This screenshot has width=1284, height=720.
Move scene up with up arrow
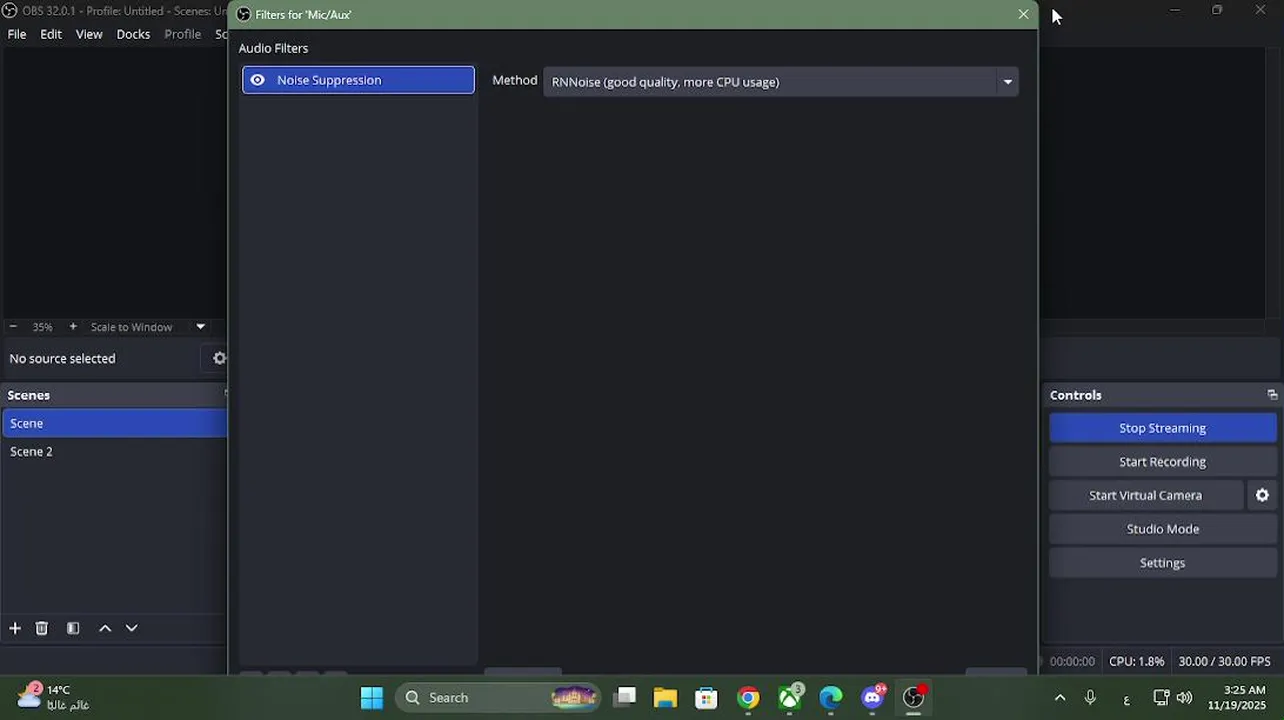click(105, 628)
